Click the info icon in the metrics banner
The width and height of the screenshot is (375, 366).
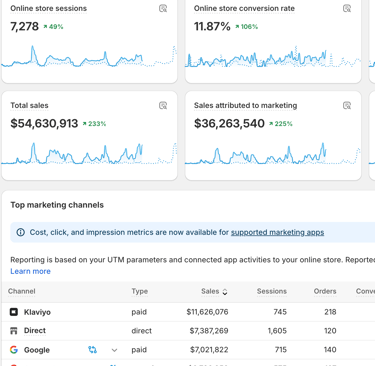click(x=21, y=232)
